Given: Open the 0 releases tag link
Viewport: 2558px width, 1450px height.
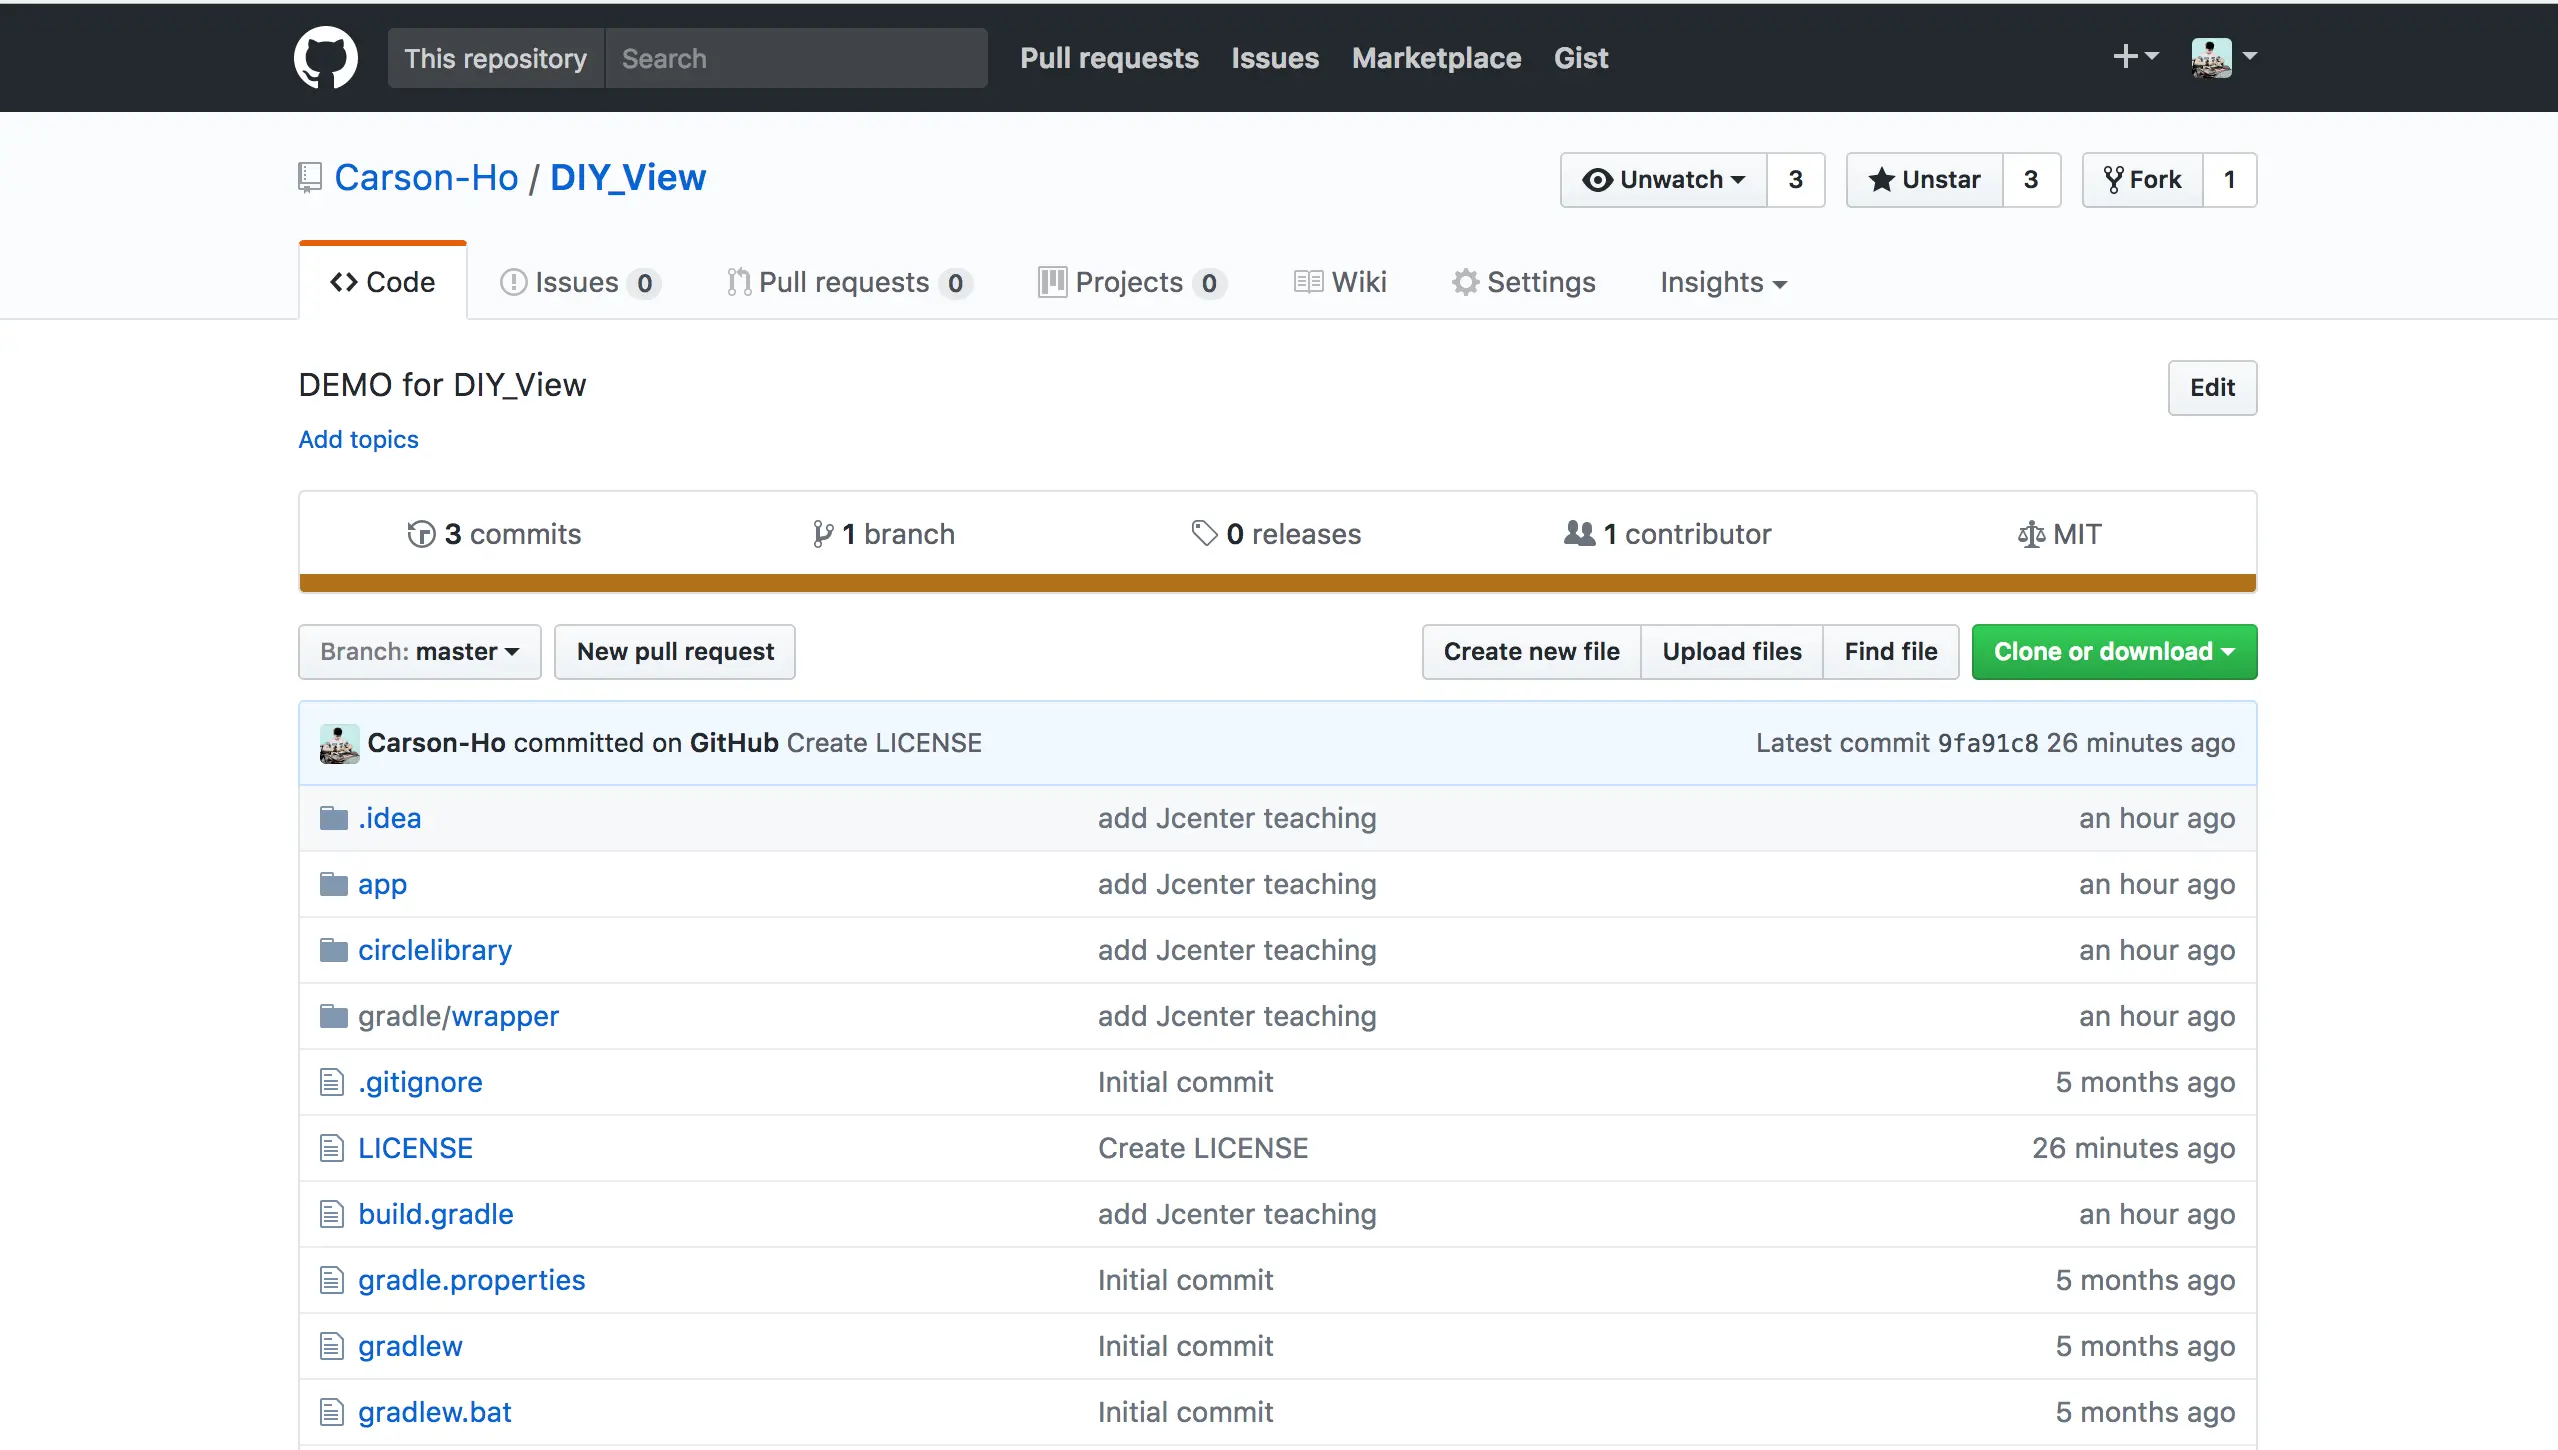Looking at the screenshot, I should 1276,534.
